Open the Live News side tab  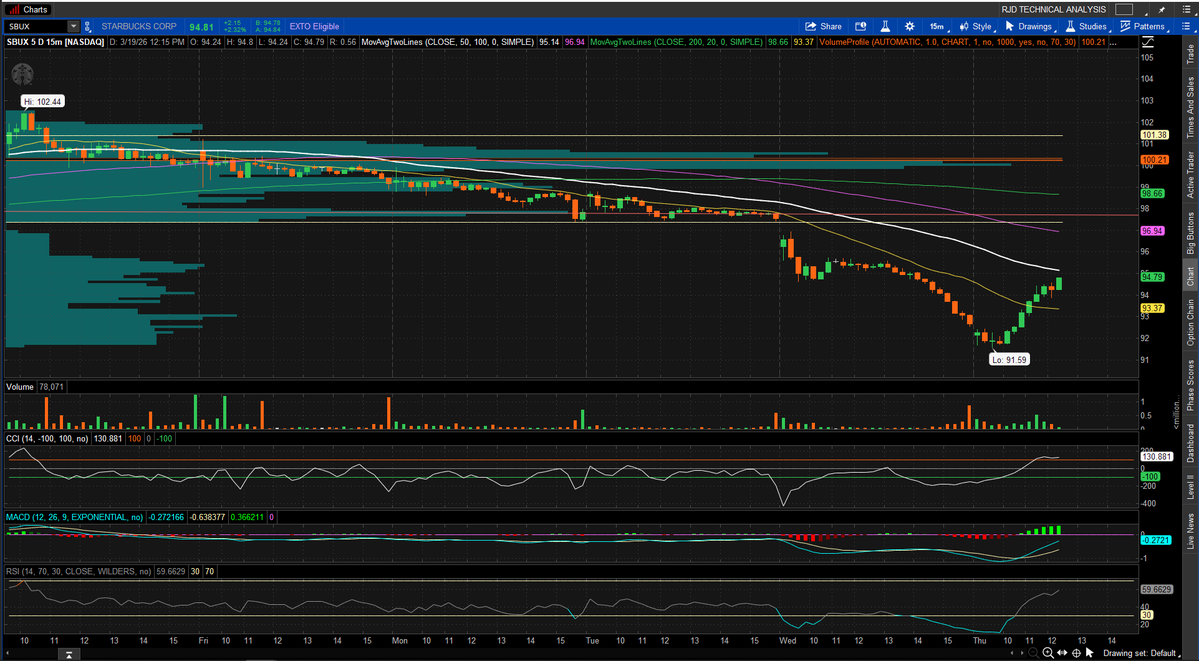coord(1190,531)
